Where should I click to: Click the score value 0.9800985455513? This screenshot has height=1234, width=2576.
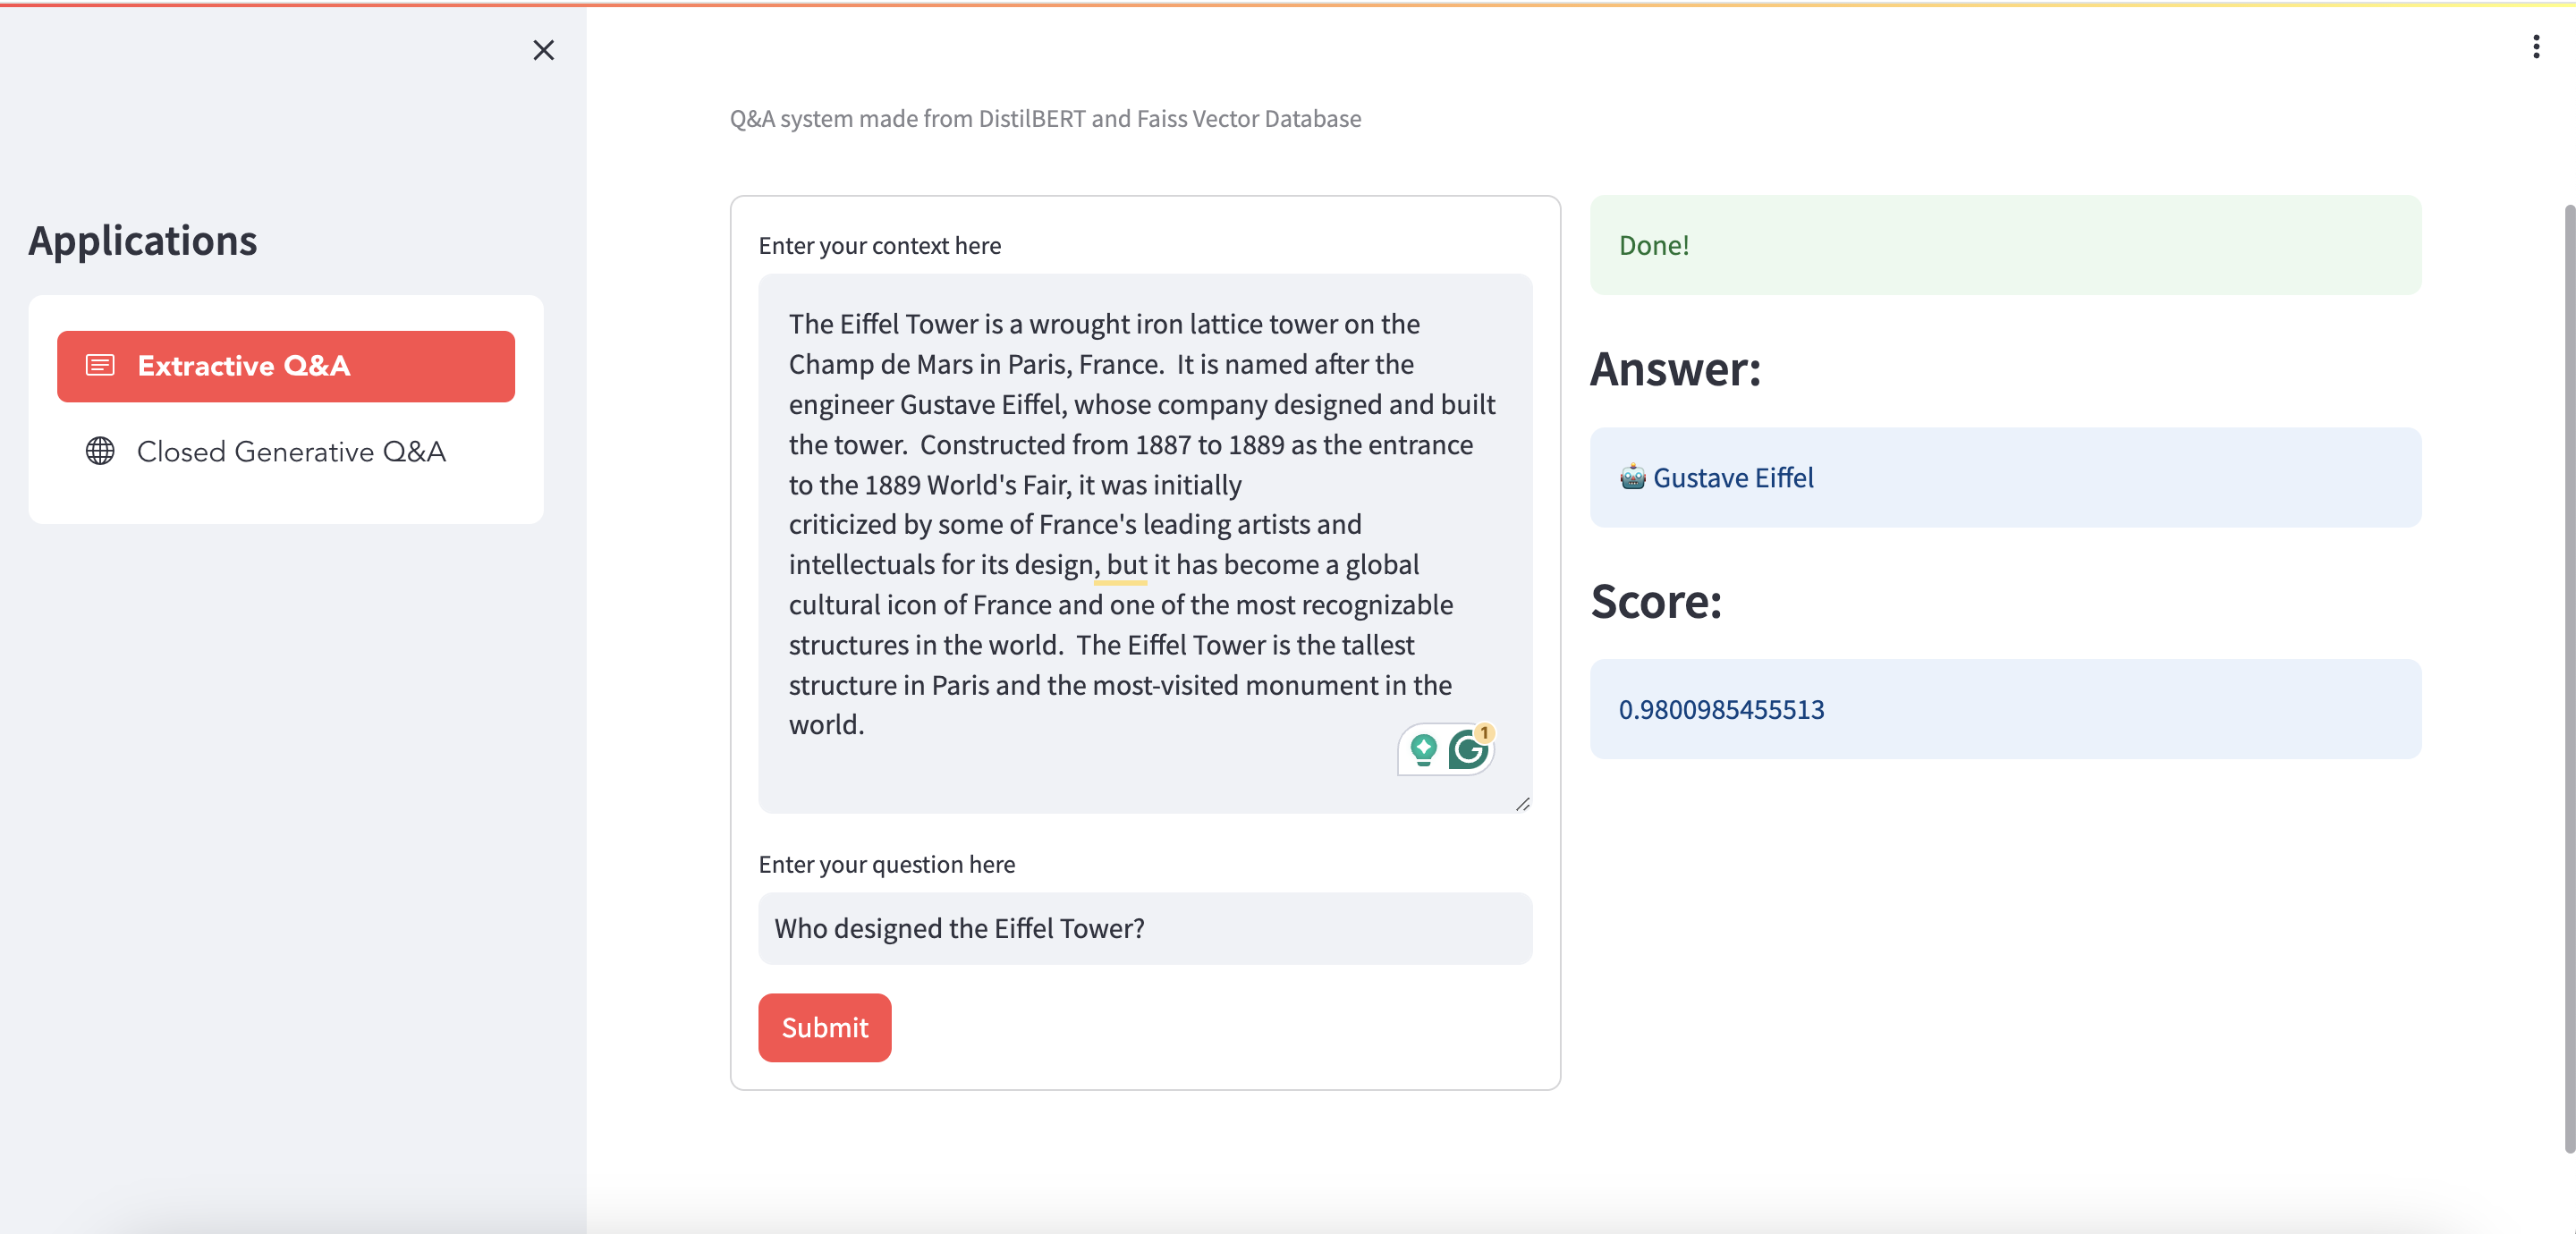1720,709
